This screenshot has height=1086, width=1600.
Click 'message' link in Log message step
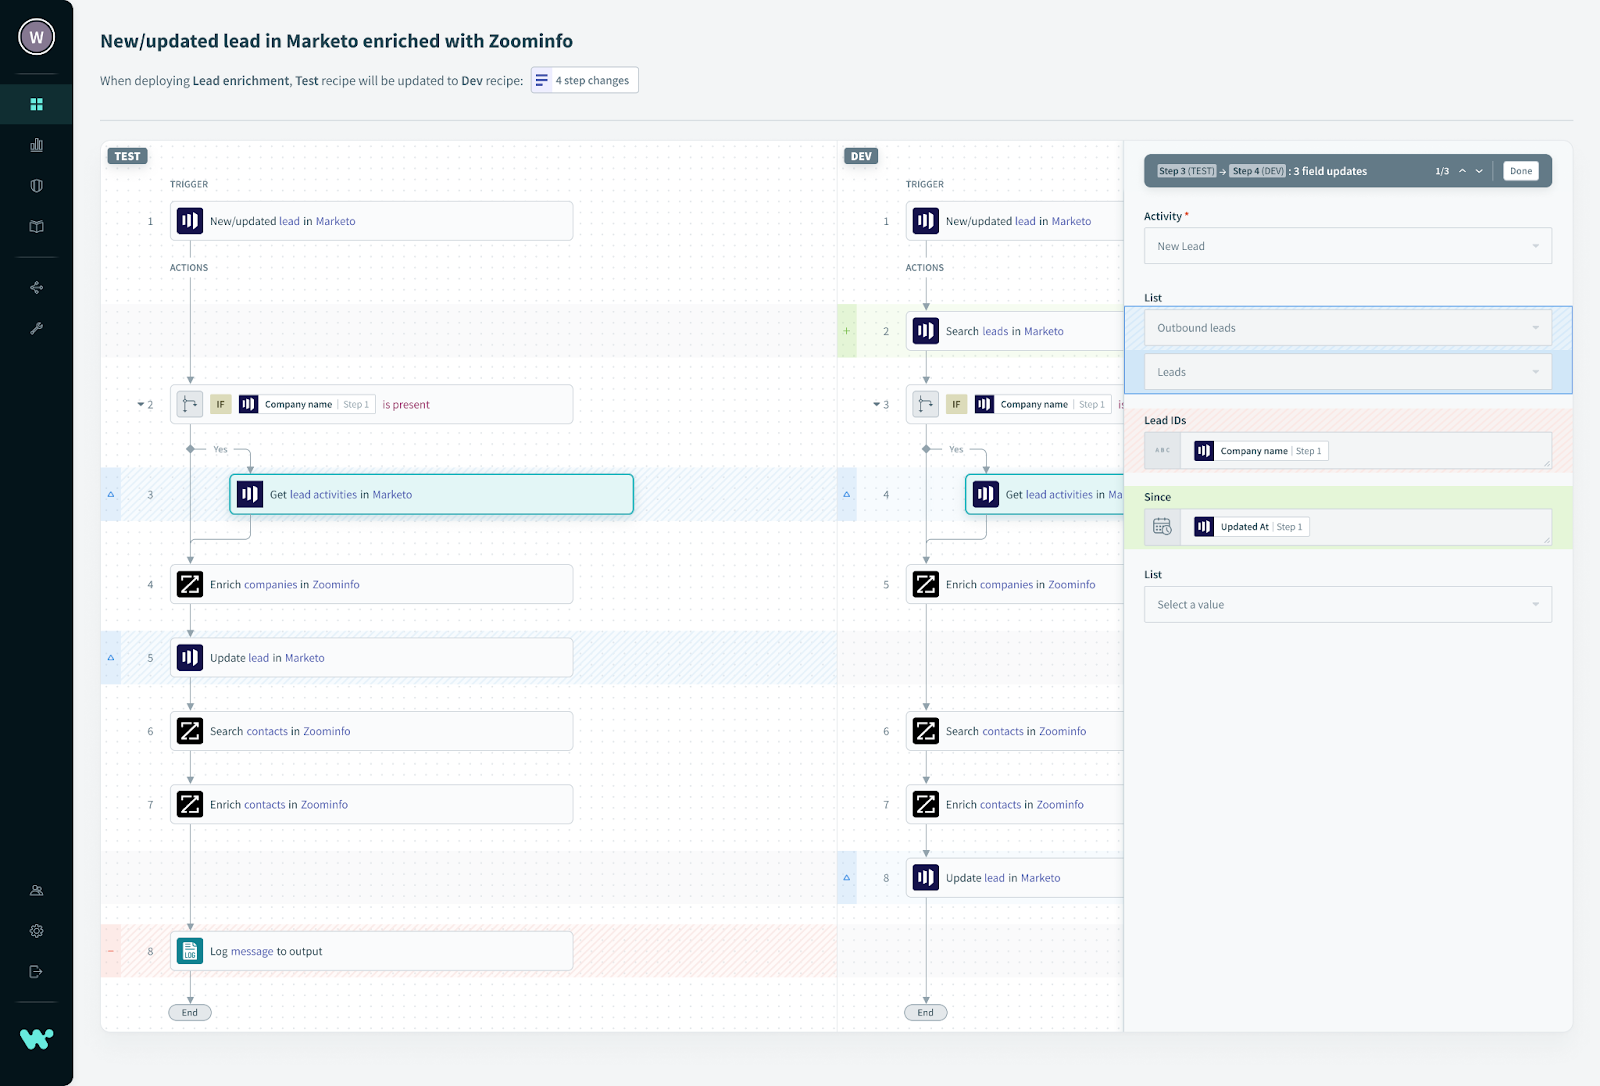coord(252,951)
